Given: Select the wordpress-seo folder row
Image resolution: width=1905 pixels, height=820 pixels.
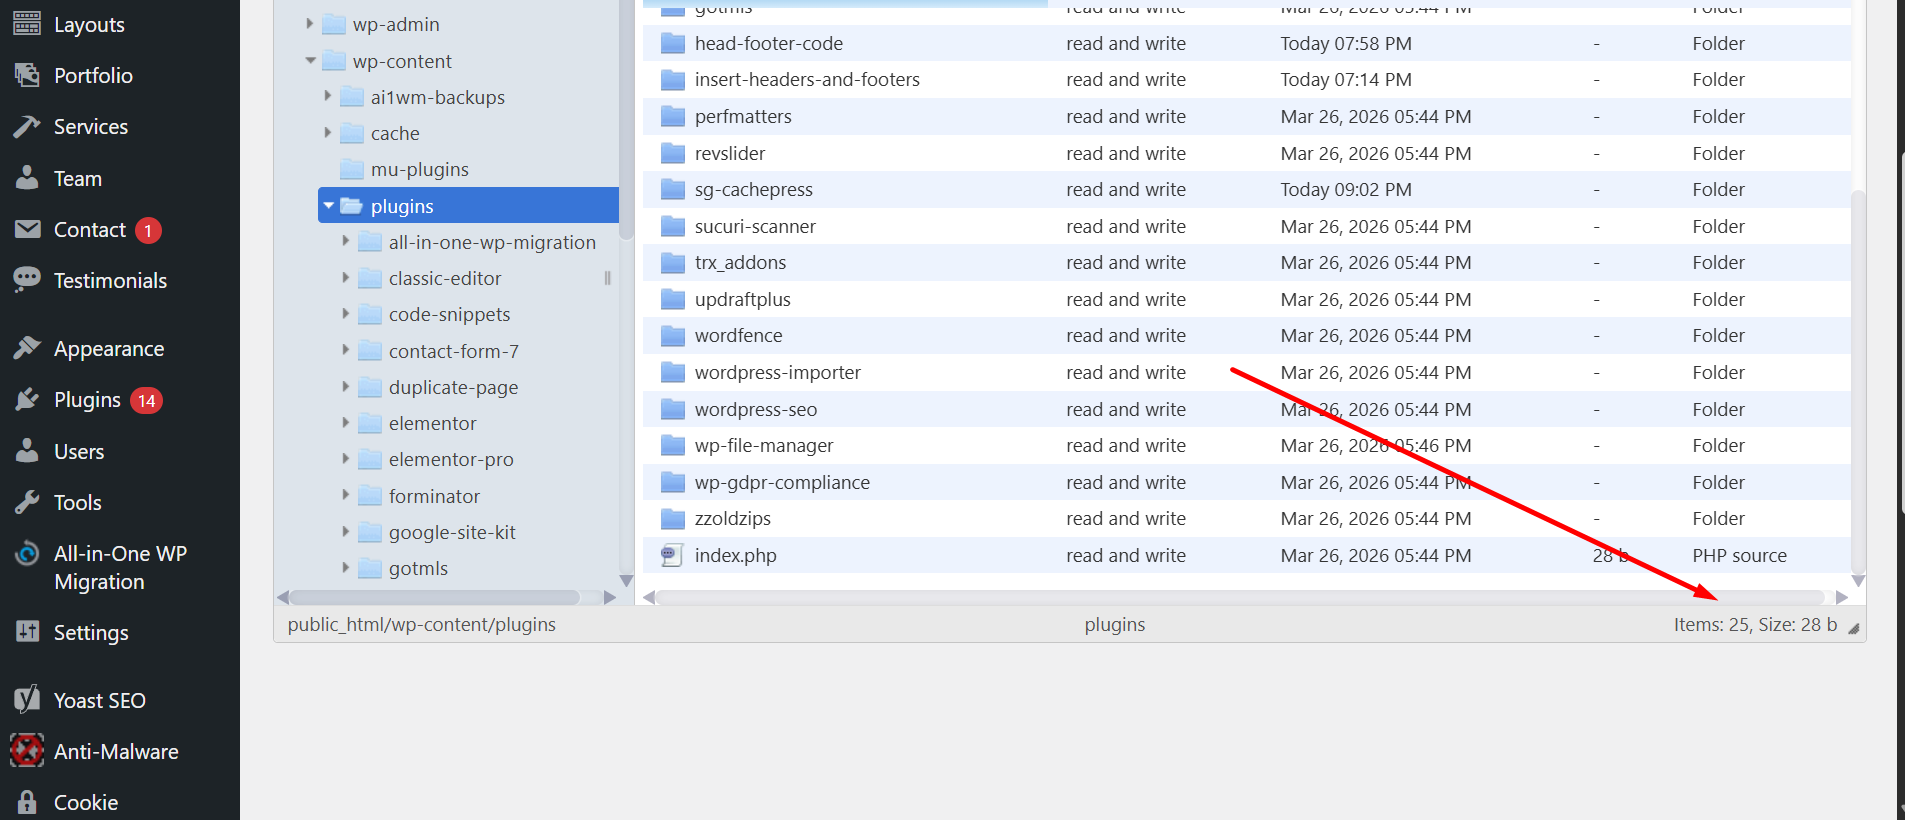Looking at the screenshot, I should coord(1246,409).
